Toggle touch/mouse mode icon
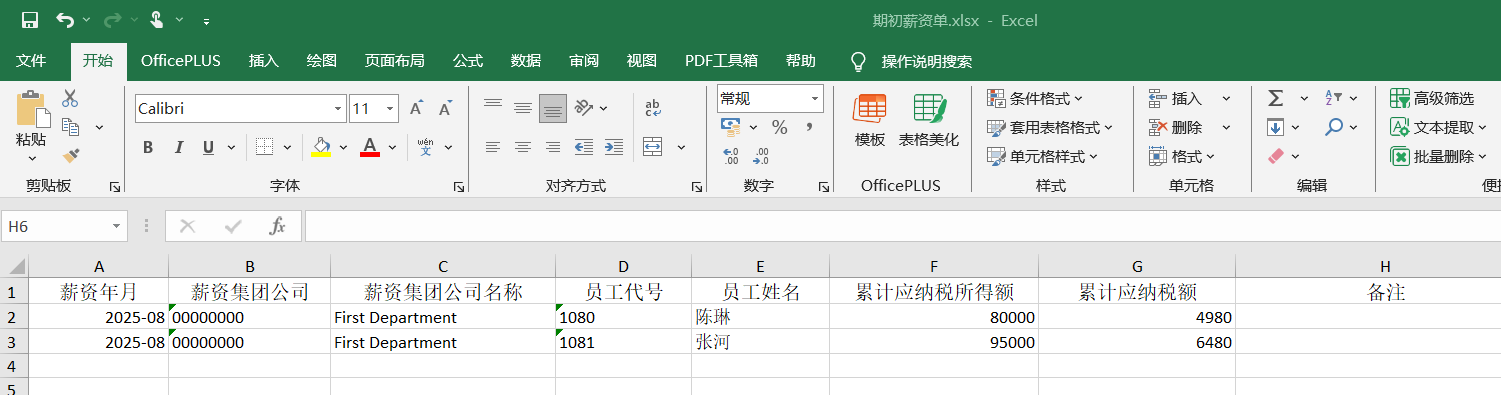The height and width of the screenshot is (395, 1501). click(157, 20)
